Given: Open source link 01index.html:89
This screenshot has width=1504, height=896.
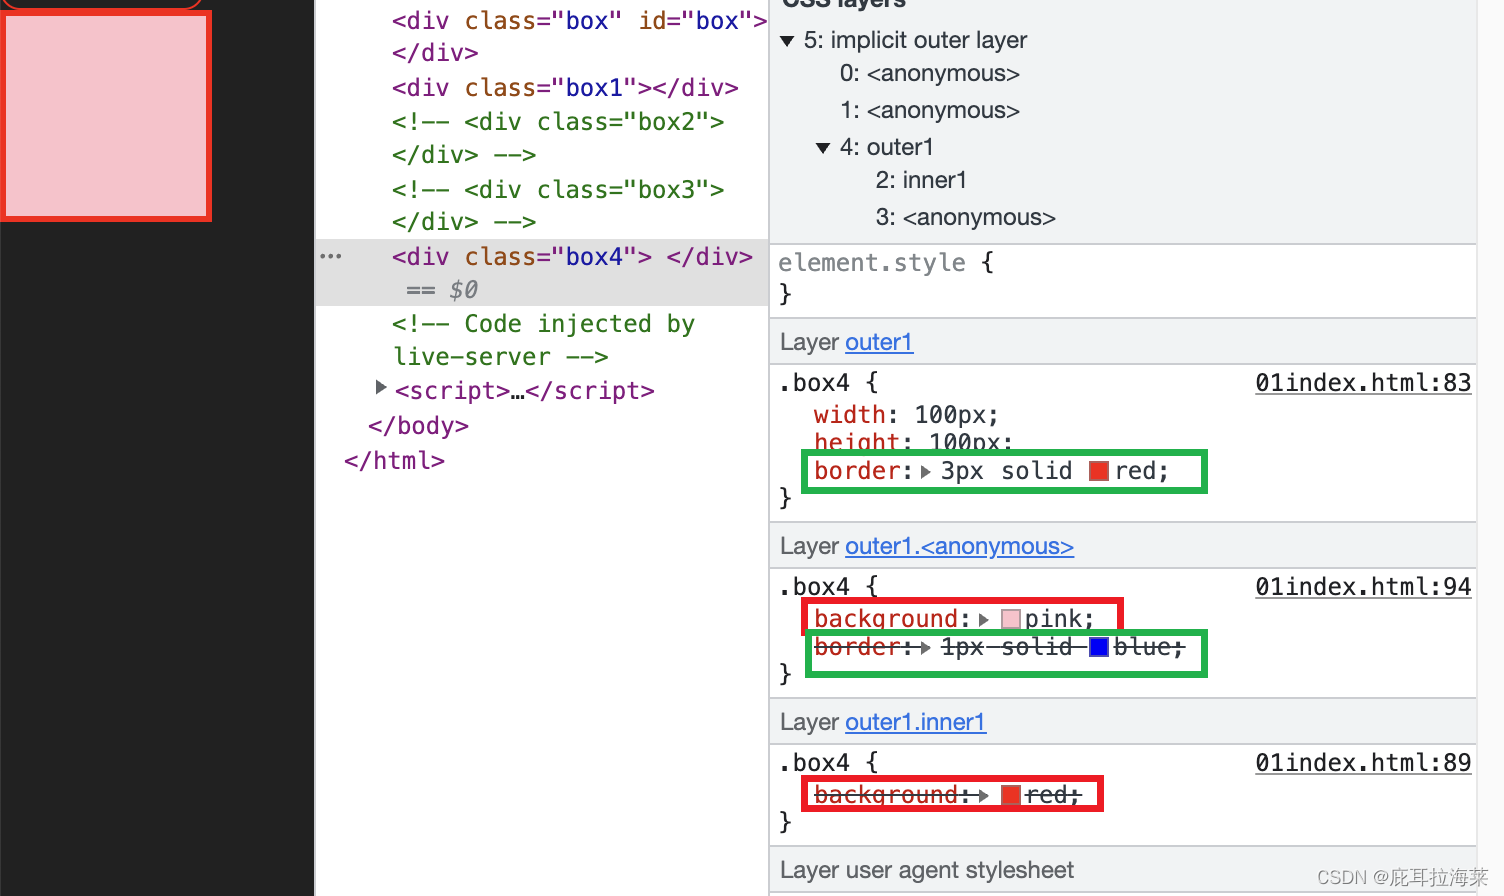Looking at the screenshot, I should 1363,762.
